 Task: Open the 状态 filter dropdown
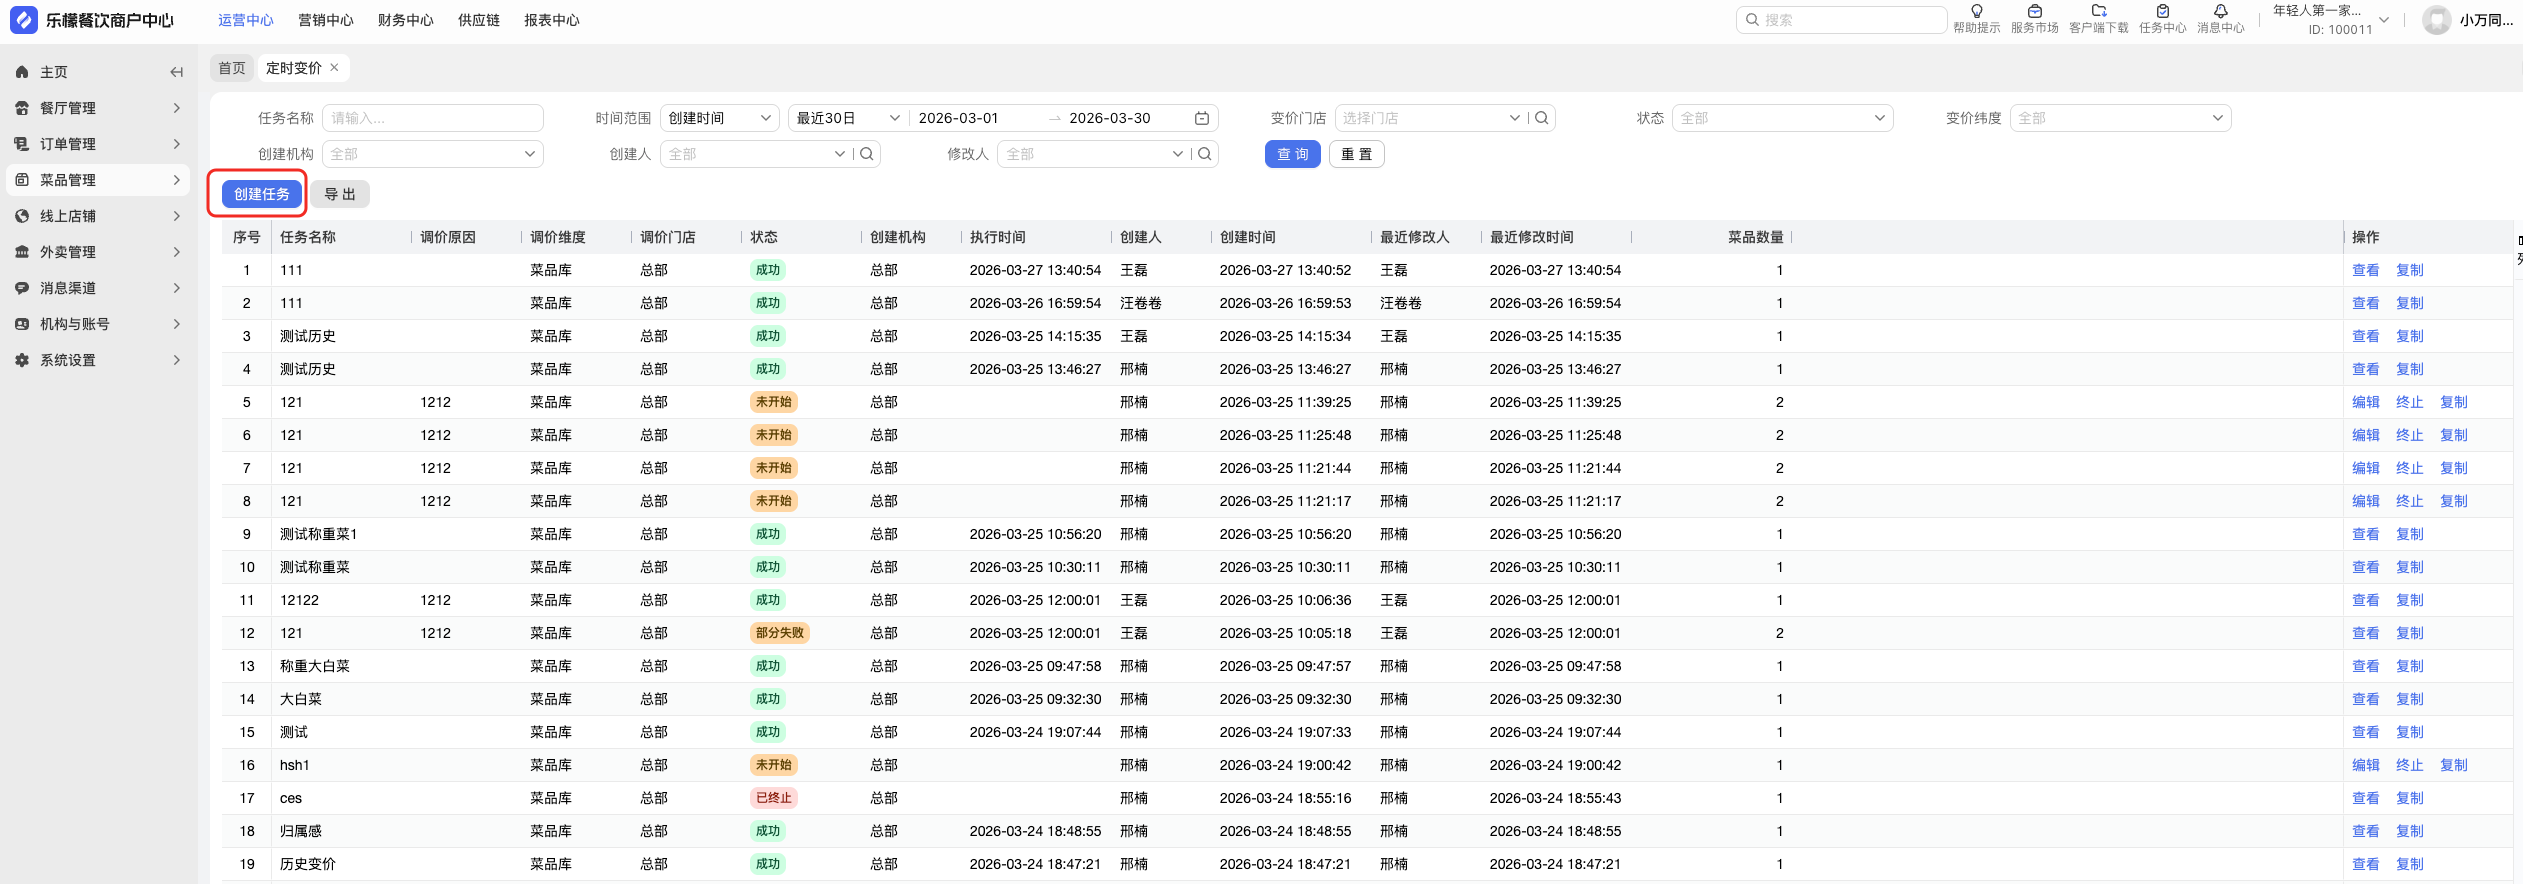(1782, 118)
